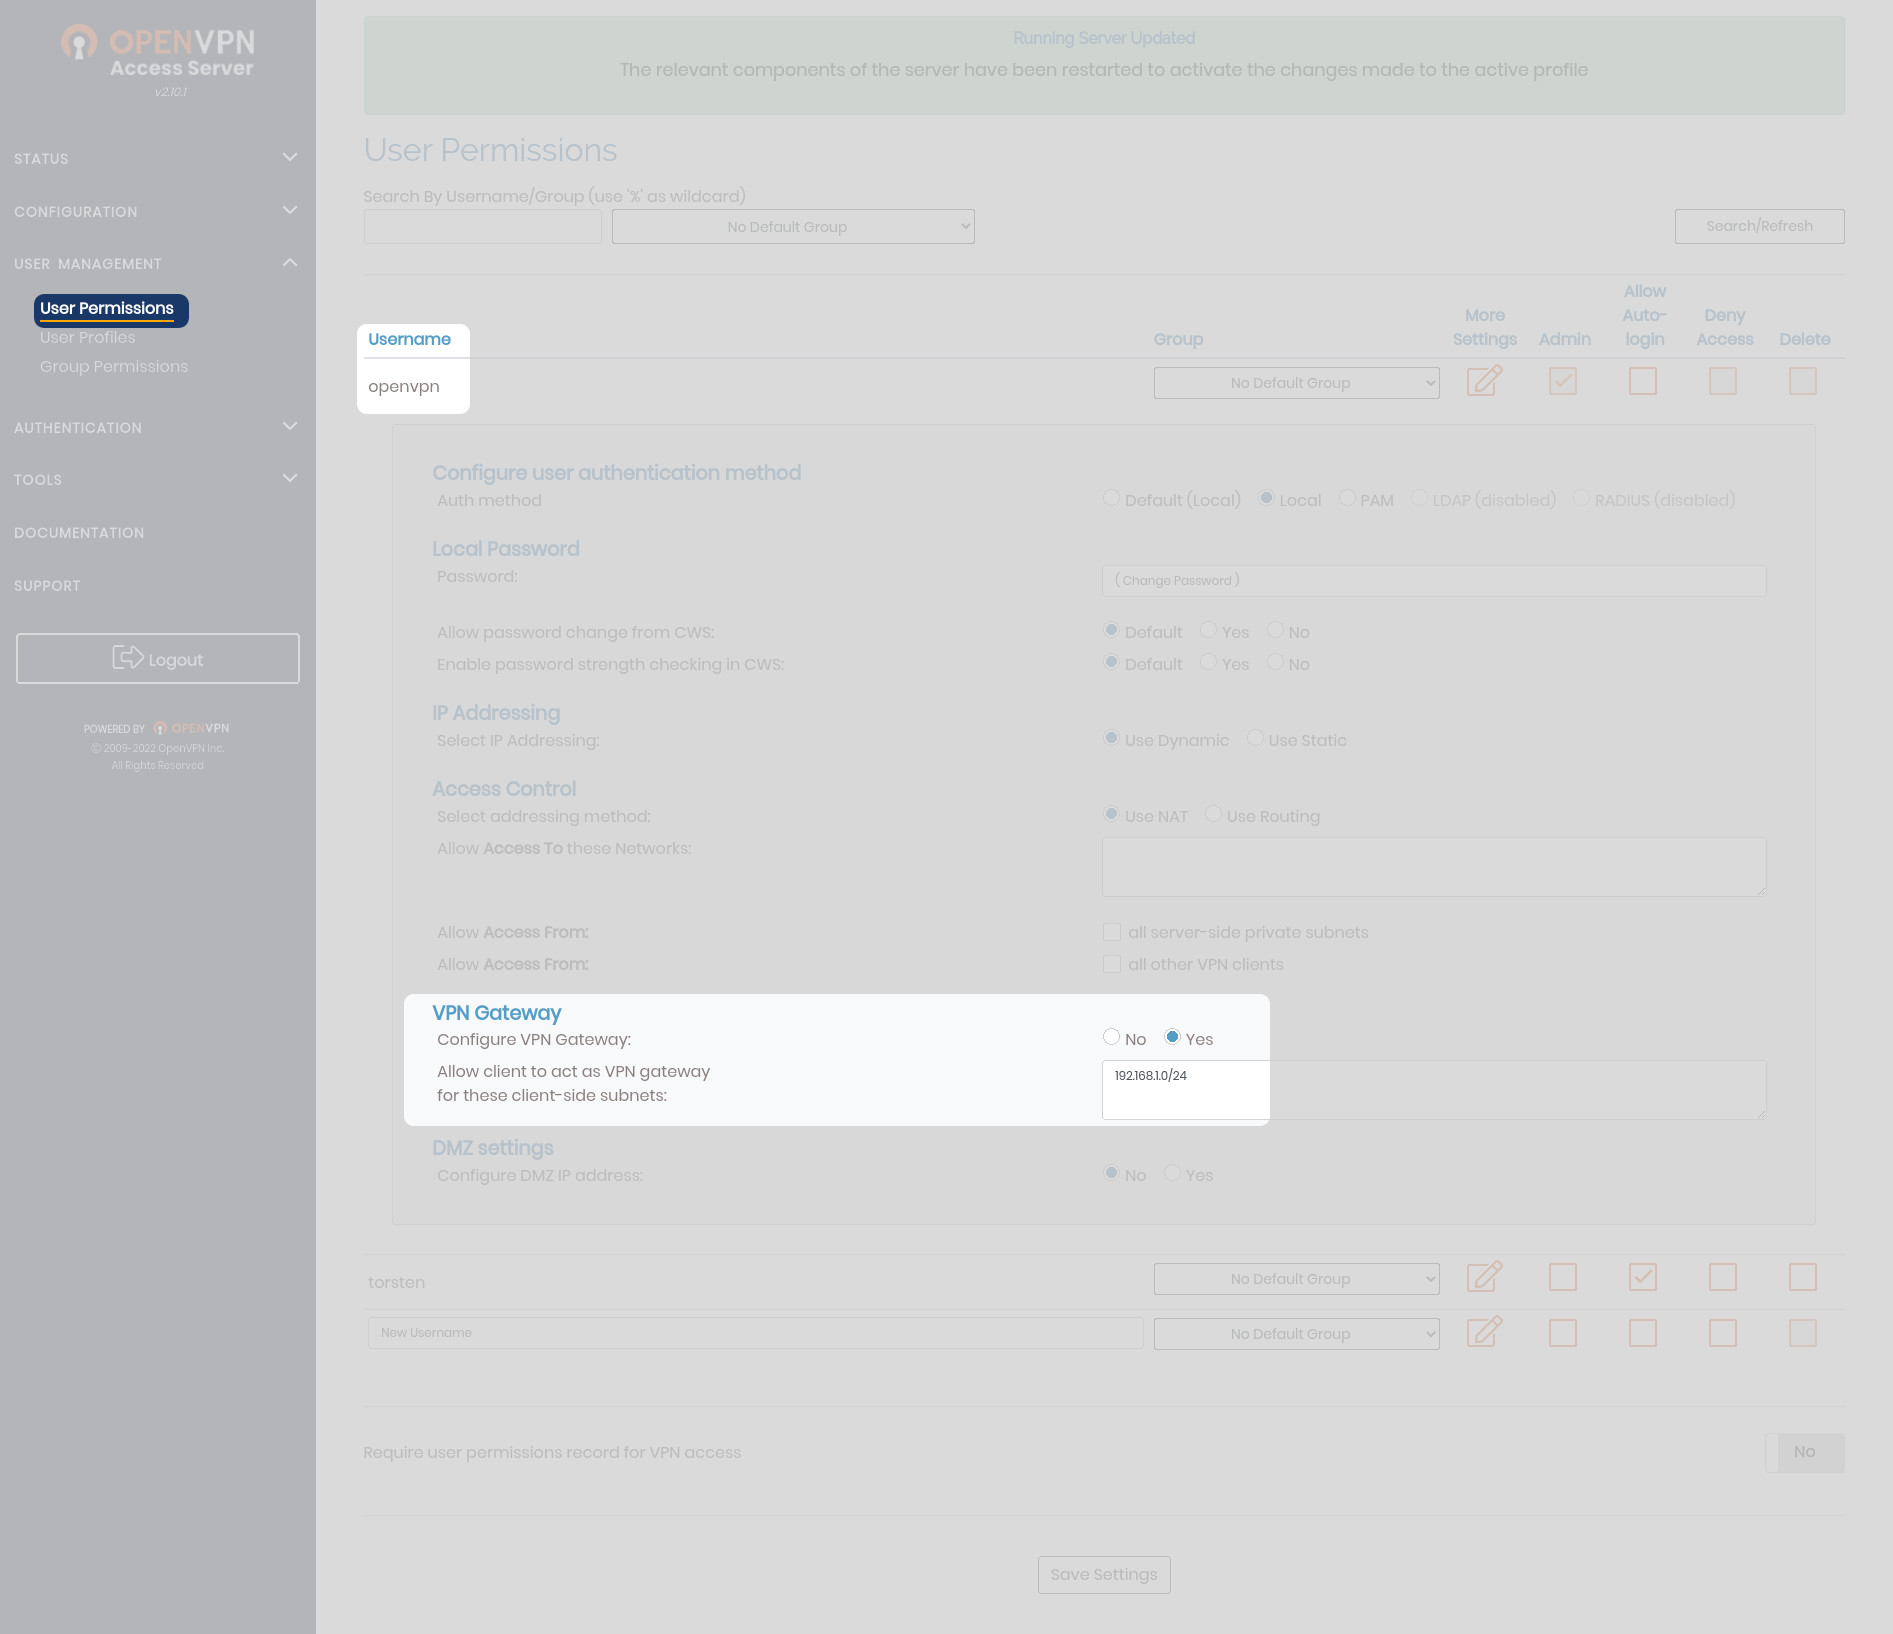
Task: Click the OpenVPN Access Server logo
Action: (x=158, y=55)
